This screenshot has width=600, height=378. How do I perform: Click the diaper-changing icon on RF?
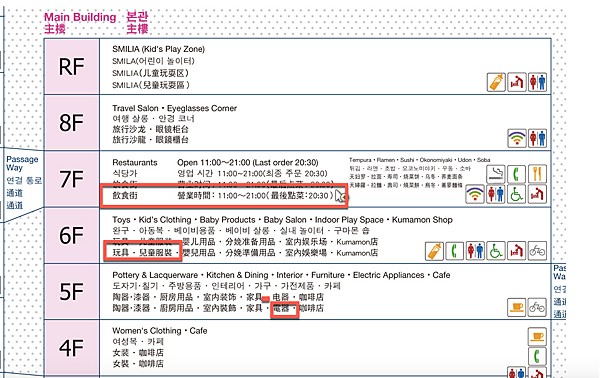517,82
